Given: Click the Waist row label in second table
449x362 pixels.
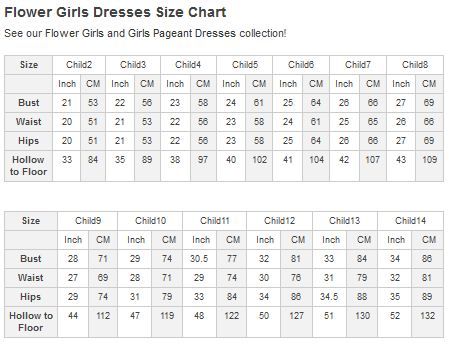Looking at the screenshot, I should pyautogui.click(x=31, y=278).
